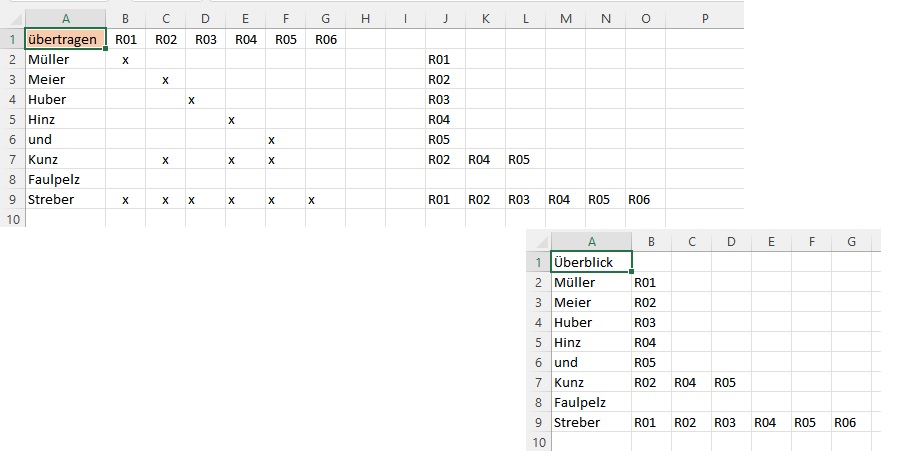Screen dimensions: 909x463
Task: Select header cell R02 in row 1
Action: (166, 39)
